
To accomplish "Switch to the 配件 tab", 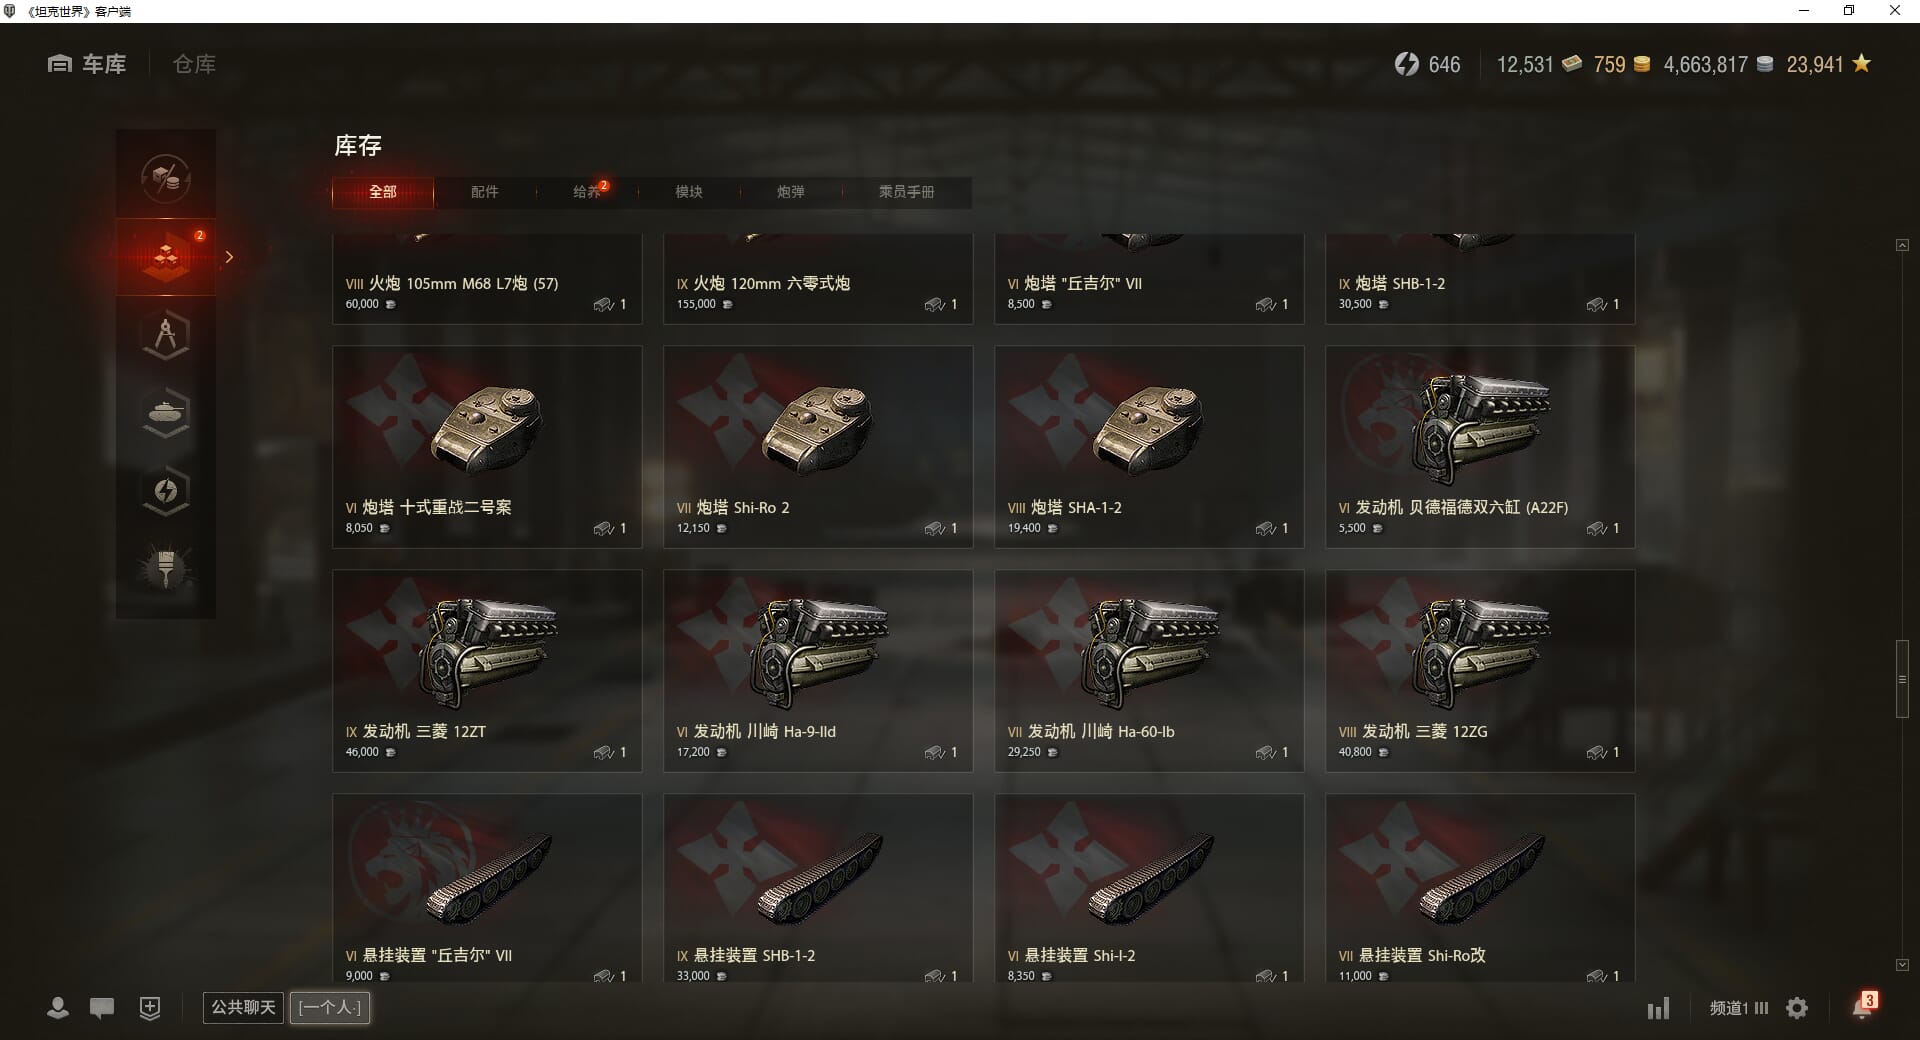I will tap(484, 192).
